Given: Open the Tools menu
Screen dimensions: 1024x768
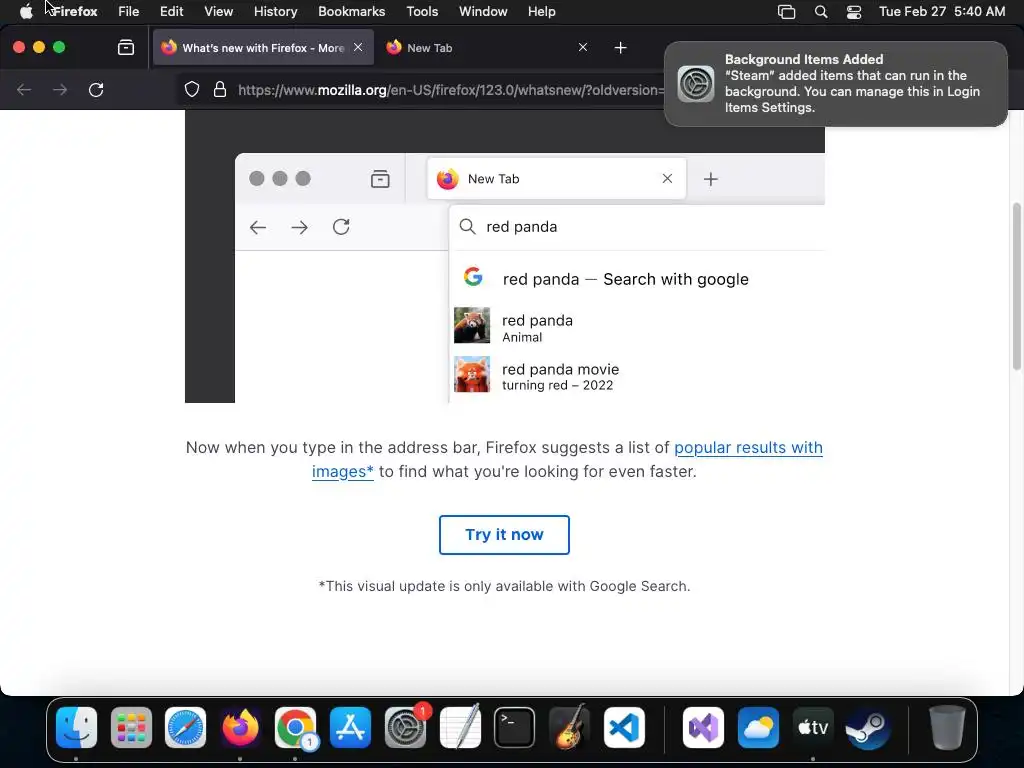Looking at the screenshot, I should 422,12.
